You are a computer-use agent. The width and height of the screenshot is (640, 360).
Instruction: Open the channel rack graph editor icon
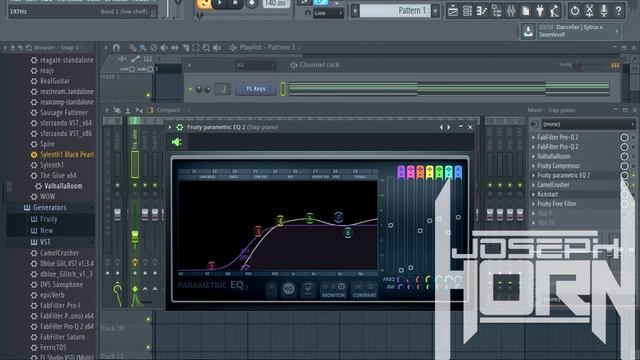pyautogui.click(x=615, y=65)
